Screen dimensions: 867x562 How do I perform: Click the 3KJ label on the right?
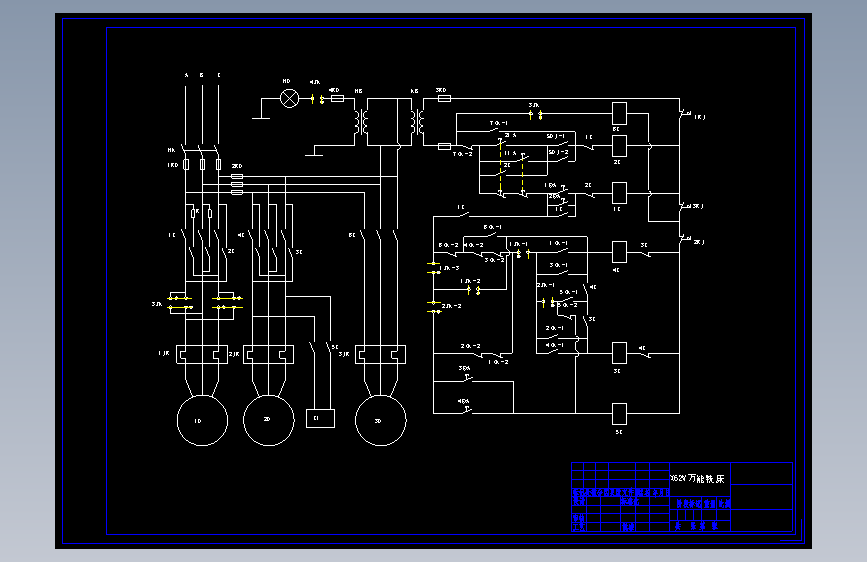point(698,206)
